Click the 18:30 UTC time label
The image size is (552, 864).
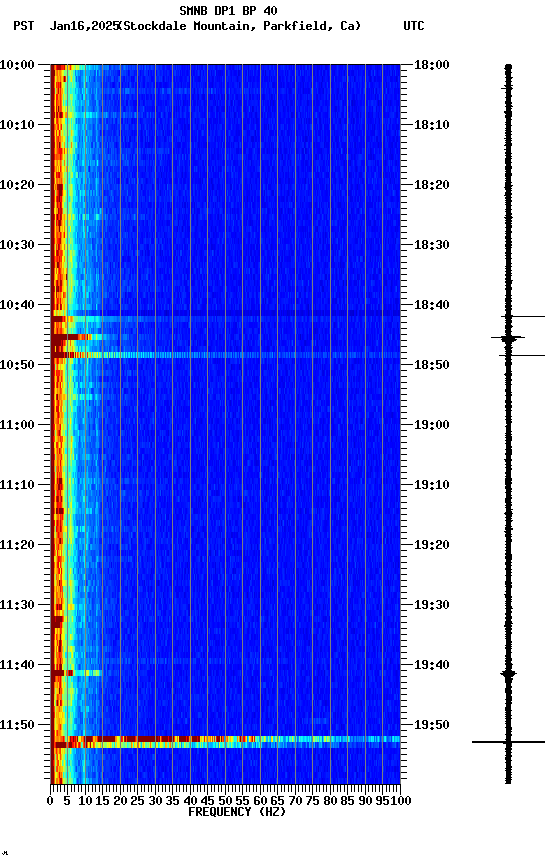click(431, 245)
